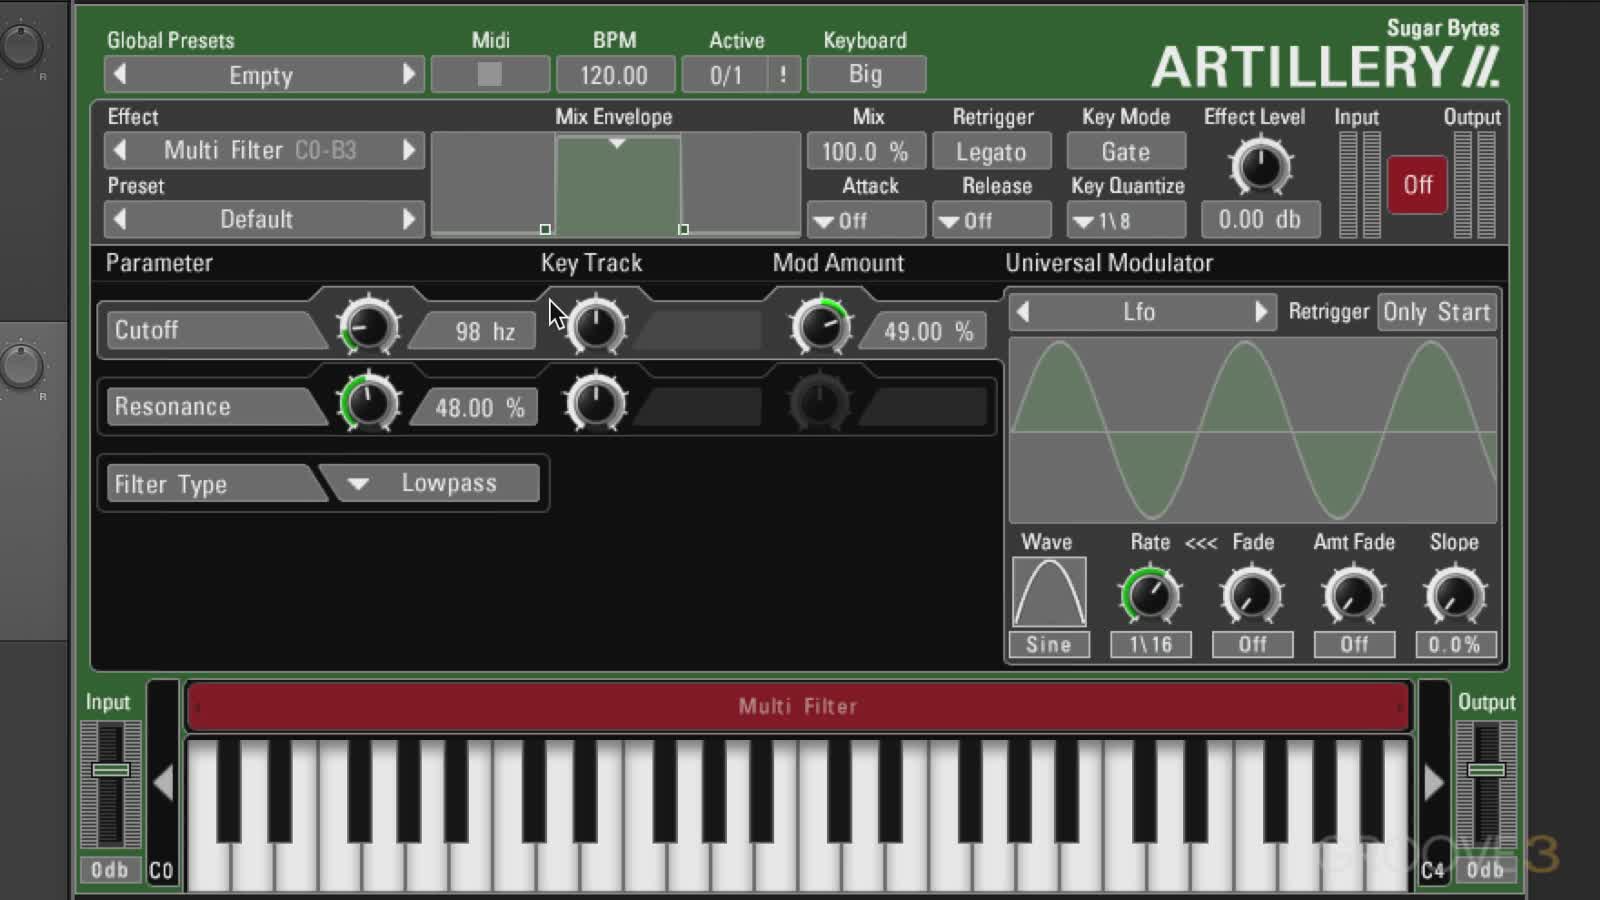Image resolution: width=1600 pixels, height=900 pixels.
Task: Click the LFO Fade knob
Action: [1252, 596]
